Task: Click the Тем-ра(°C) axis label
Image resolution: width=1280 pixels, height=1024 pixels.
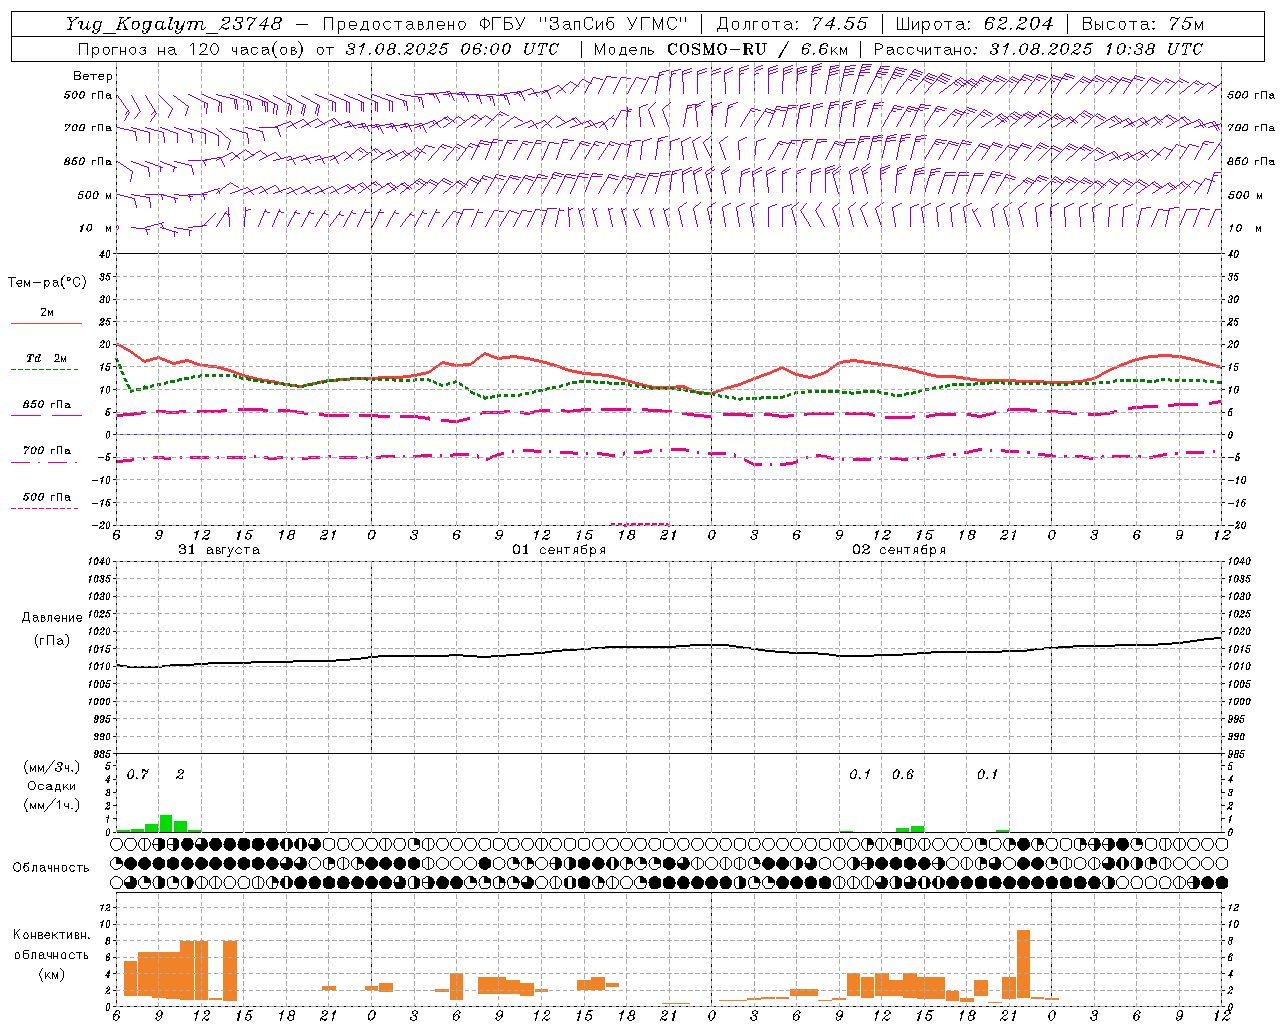Action: click(47, 283)
